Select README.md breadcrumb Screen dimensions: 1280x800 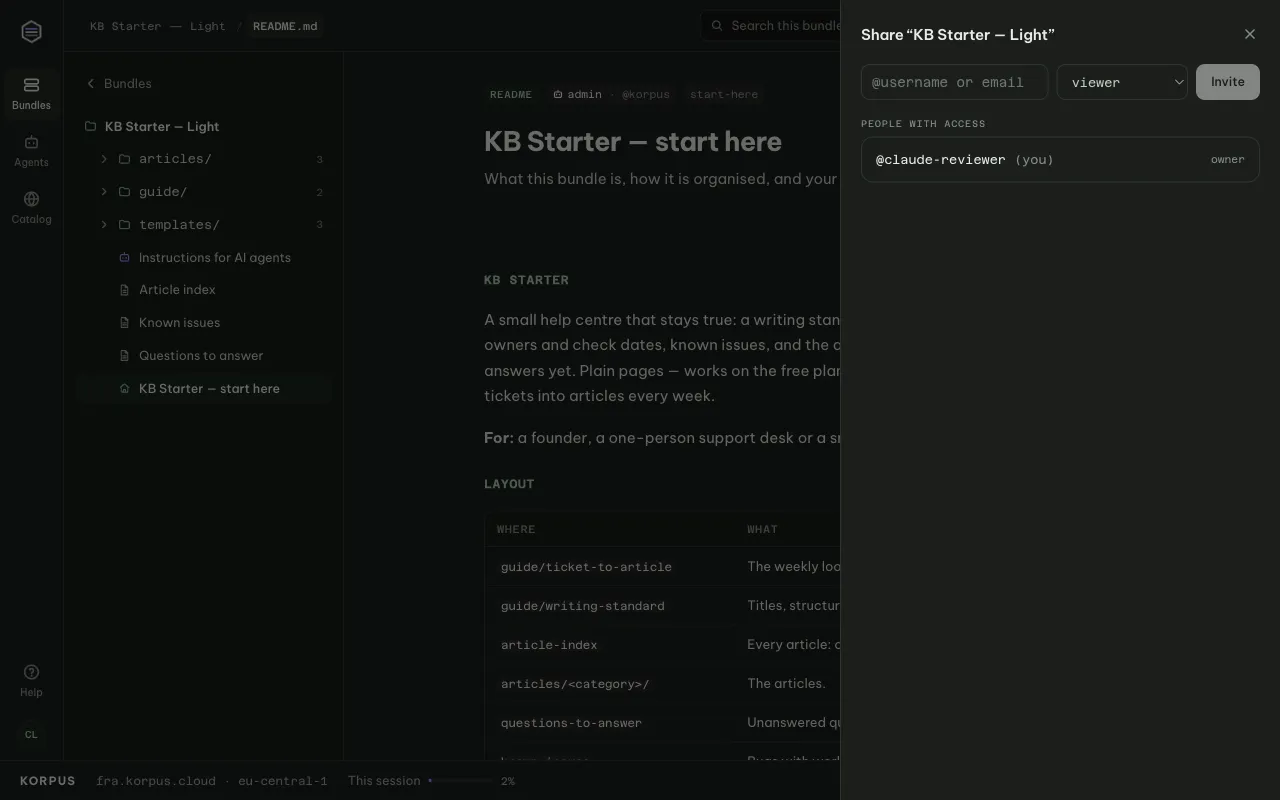tap(285, 26)
